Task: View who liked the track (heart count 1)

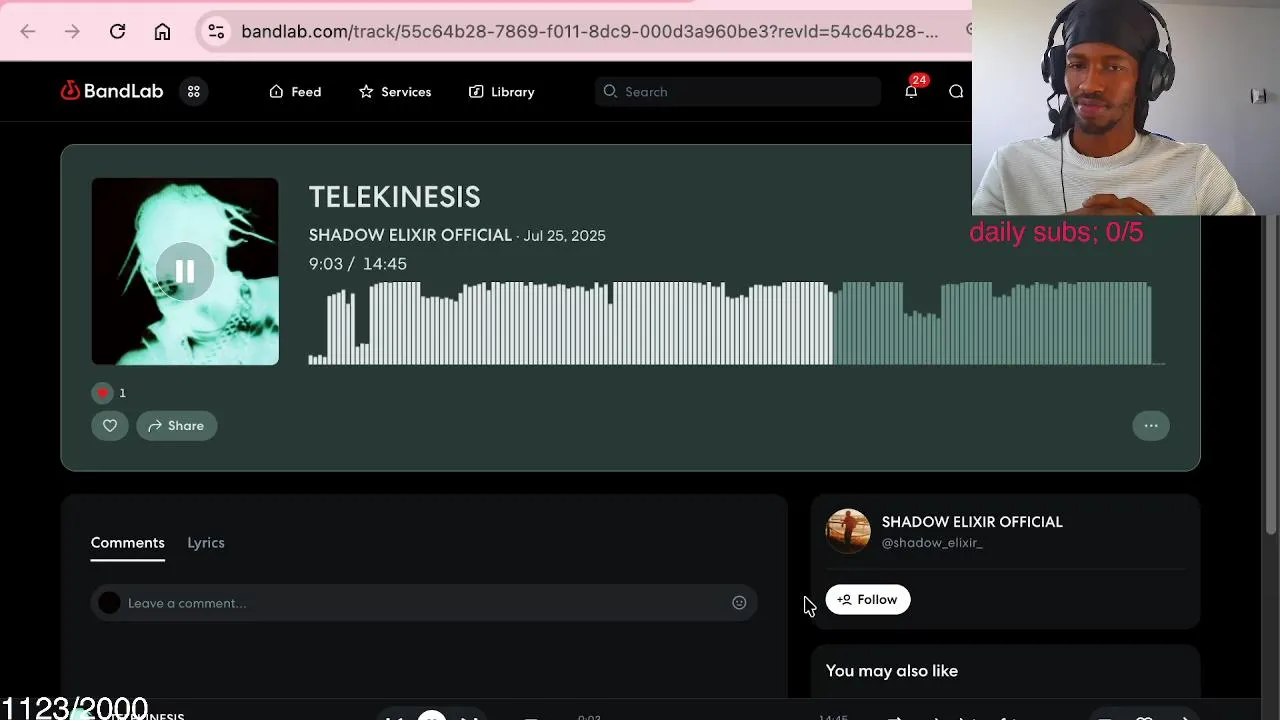Action: [x=109, y=393]
